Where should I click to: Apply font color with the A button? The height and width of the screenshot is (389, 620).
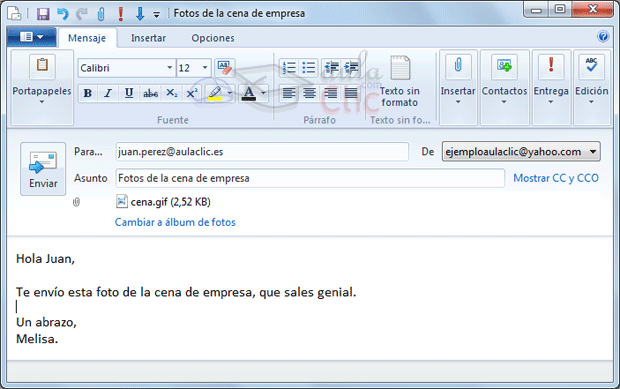[249, 93]
